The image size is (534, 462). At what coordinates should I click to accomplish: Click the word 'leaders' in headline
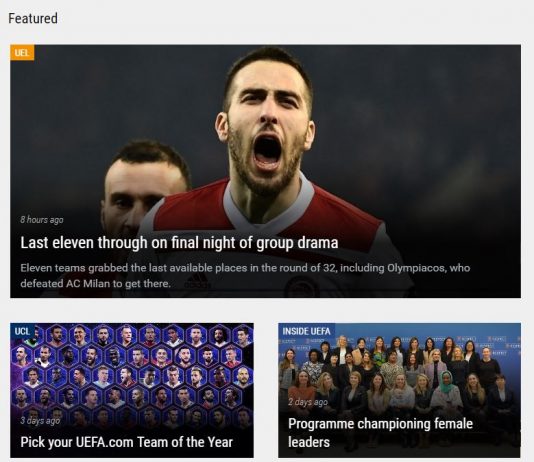tap(309, 442)
